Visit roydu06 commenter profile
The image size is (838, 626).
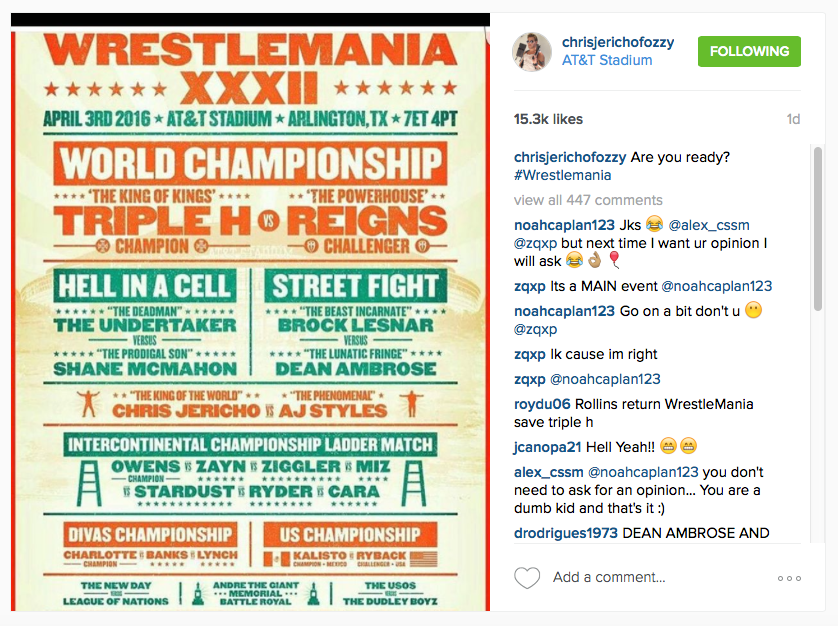point(542,404)
